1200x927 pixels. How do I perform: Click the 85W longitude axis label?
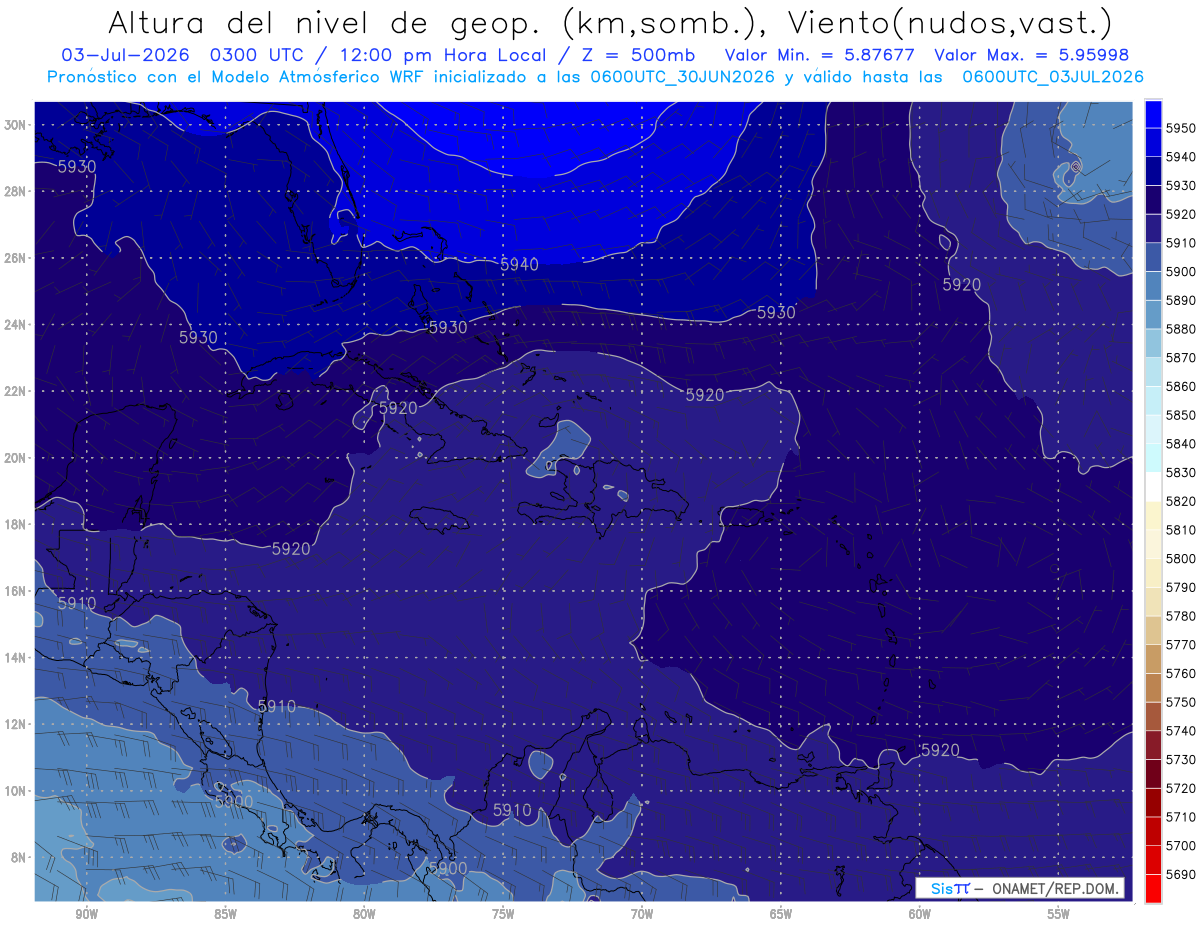point(225,914)
